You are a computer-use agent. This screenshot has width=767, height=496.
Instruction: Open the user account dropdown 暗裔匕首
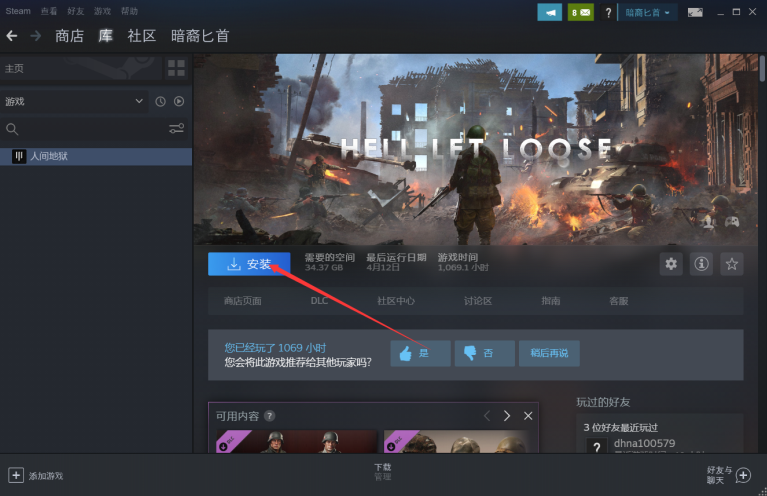click(647, 13)
